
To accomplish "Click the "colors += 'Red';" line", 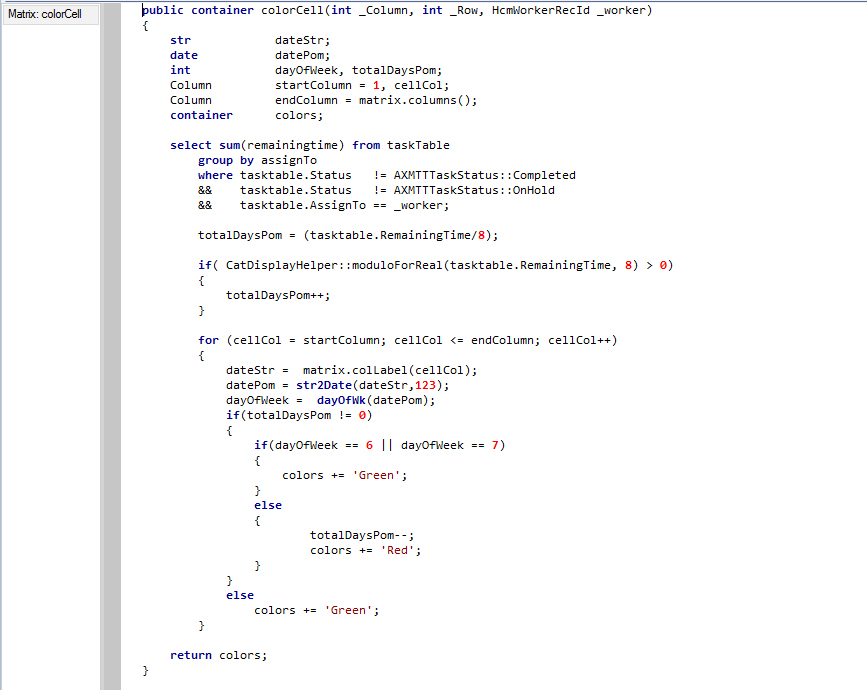I will pos(365,550).
